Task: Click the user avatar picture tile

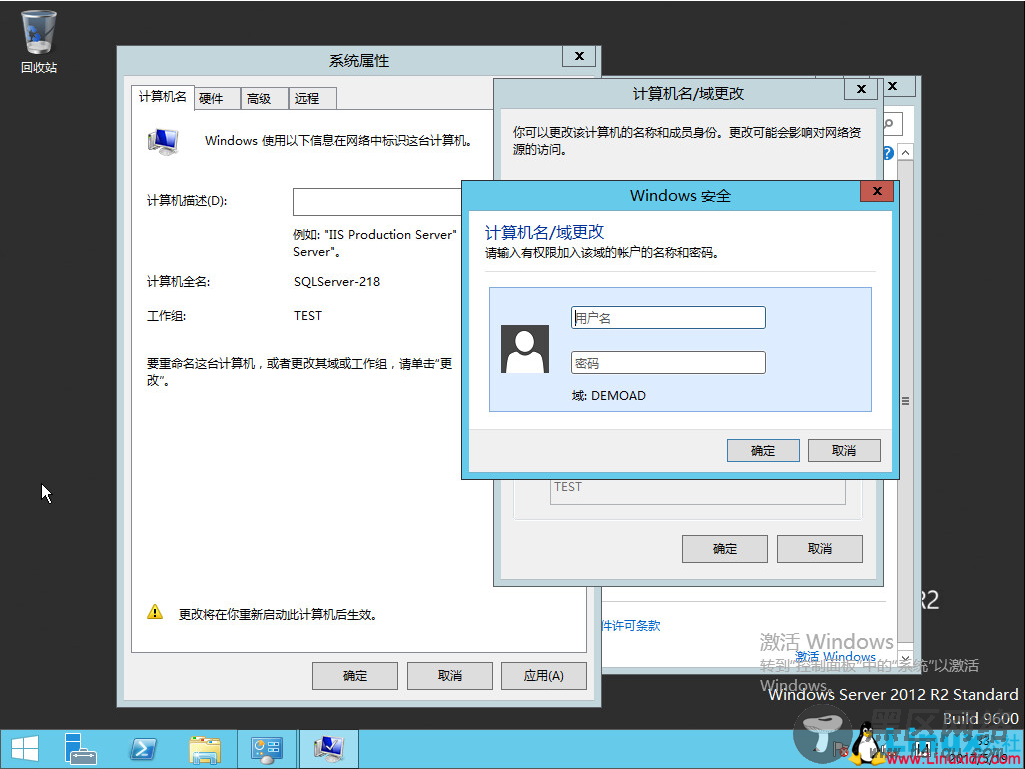Action: [x=525, y=349]
